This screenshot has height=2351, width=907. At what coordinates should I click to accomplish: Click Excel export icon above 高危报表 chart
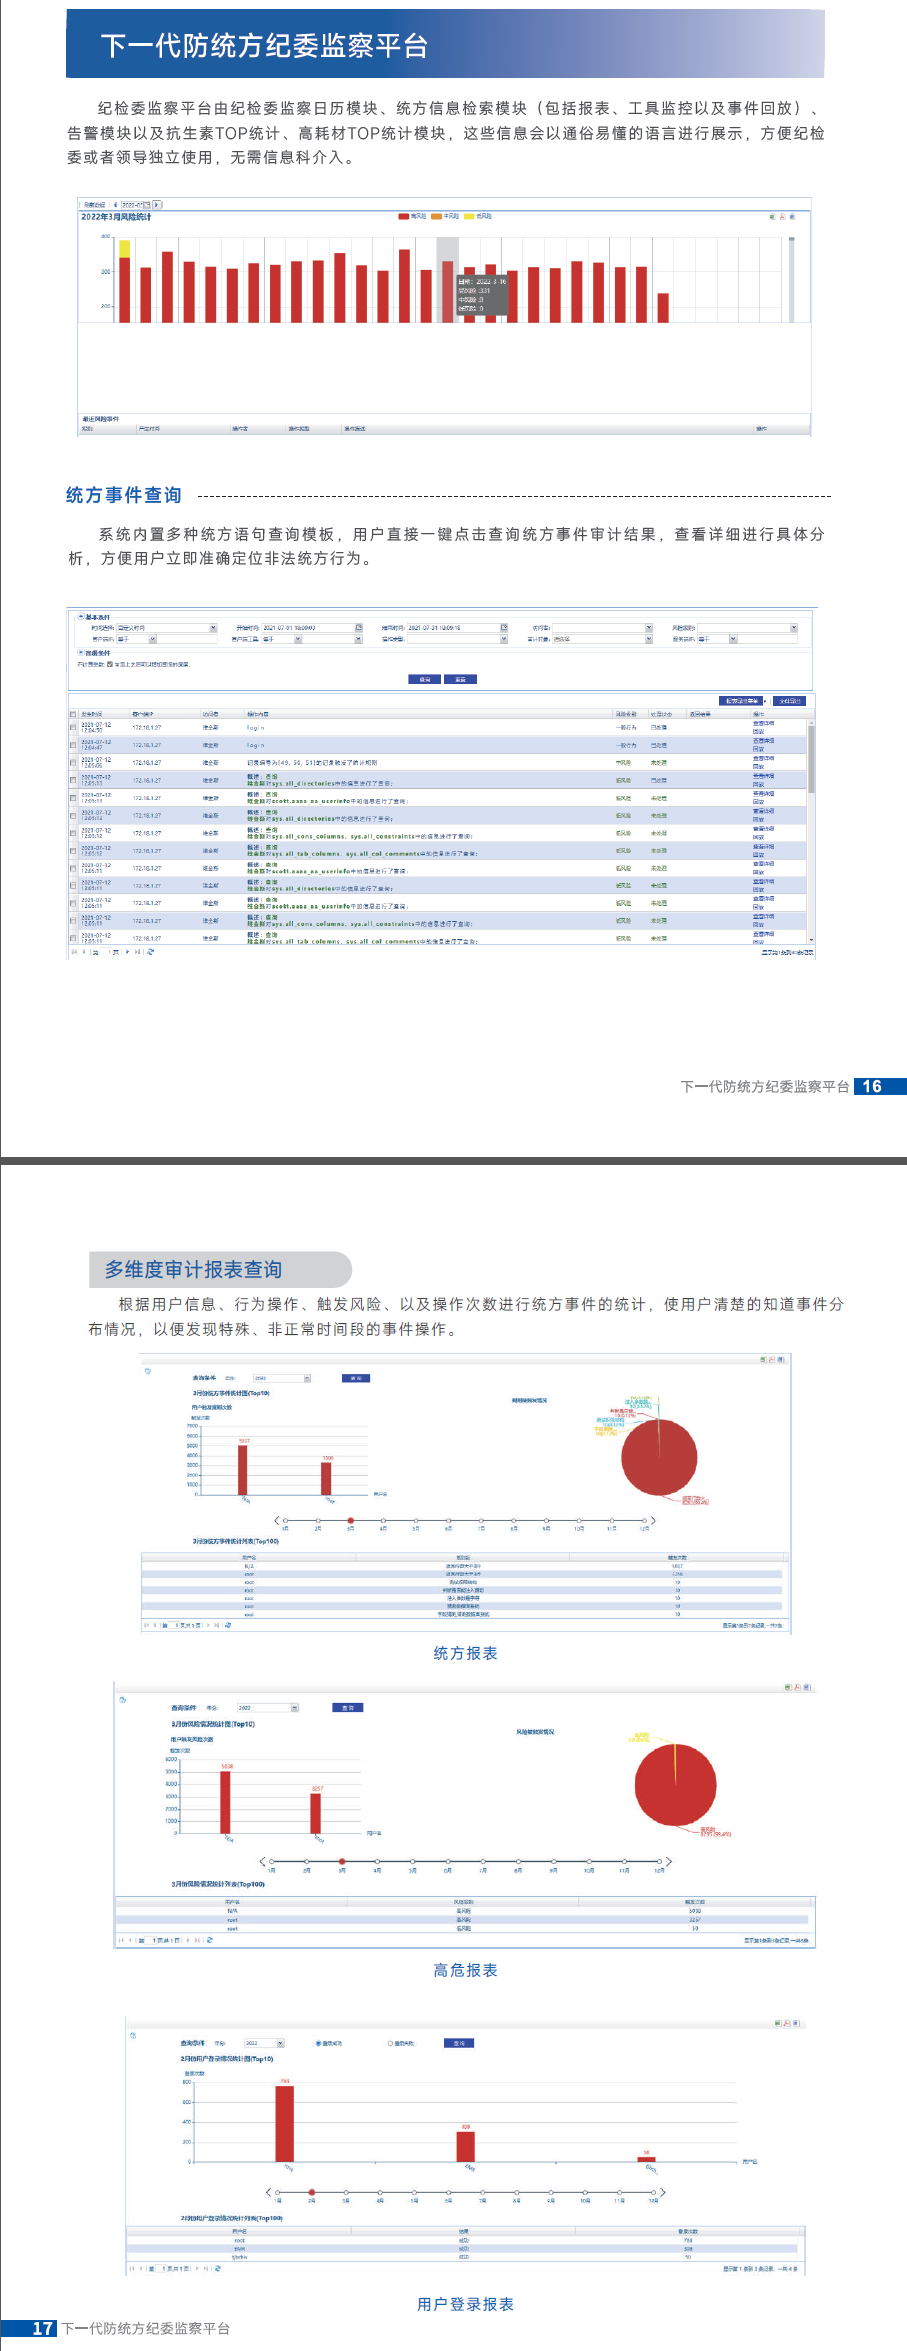coord(788,1687)
